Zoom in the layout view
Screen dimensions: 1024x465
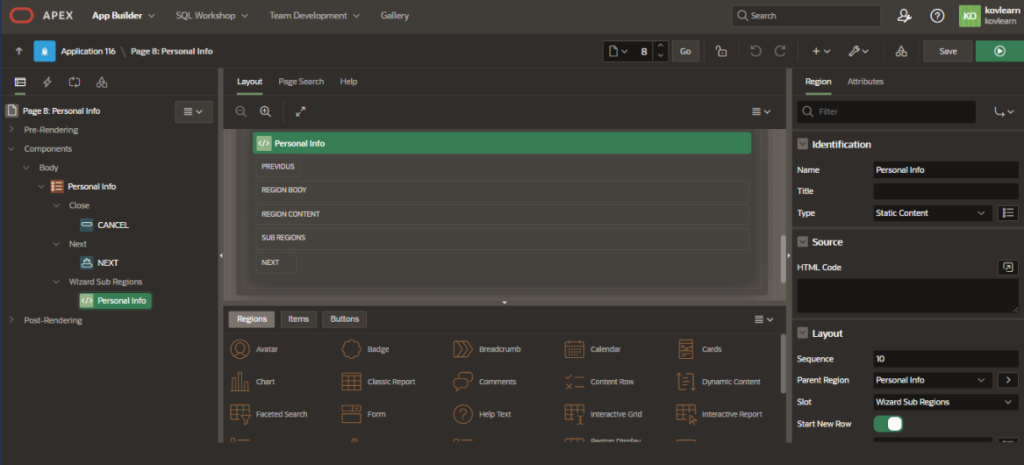(265, 112)
